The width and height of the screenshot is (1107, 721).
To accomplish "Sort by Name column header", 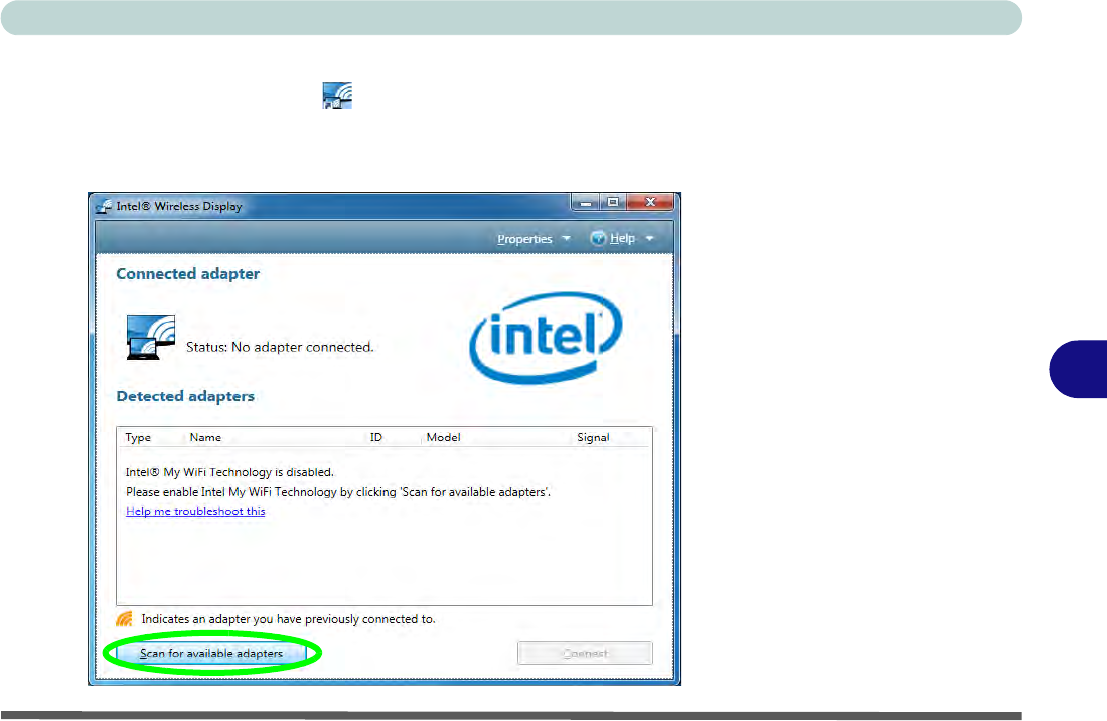I will (205, 437).
